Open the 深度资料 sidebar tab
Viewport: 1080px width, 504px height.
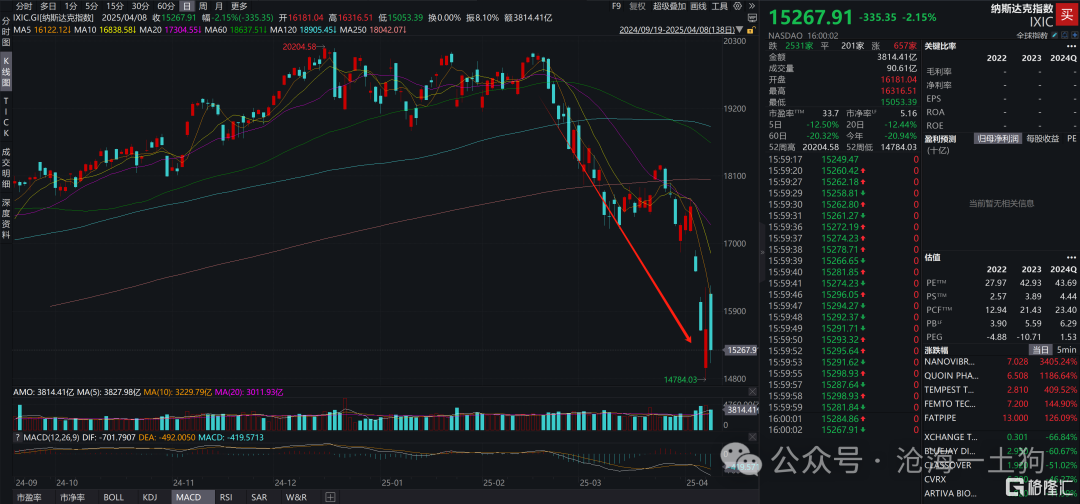[6, 218]
